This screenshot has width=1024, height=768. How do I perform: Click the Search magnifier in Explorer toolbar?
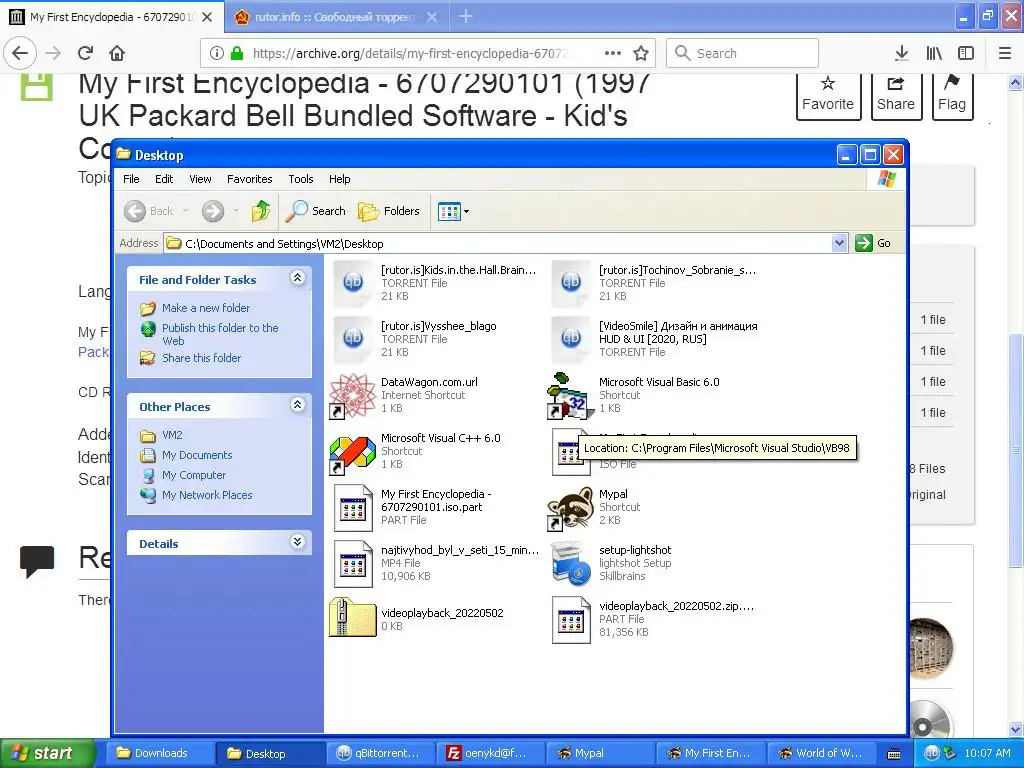tap(316, 211)
